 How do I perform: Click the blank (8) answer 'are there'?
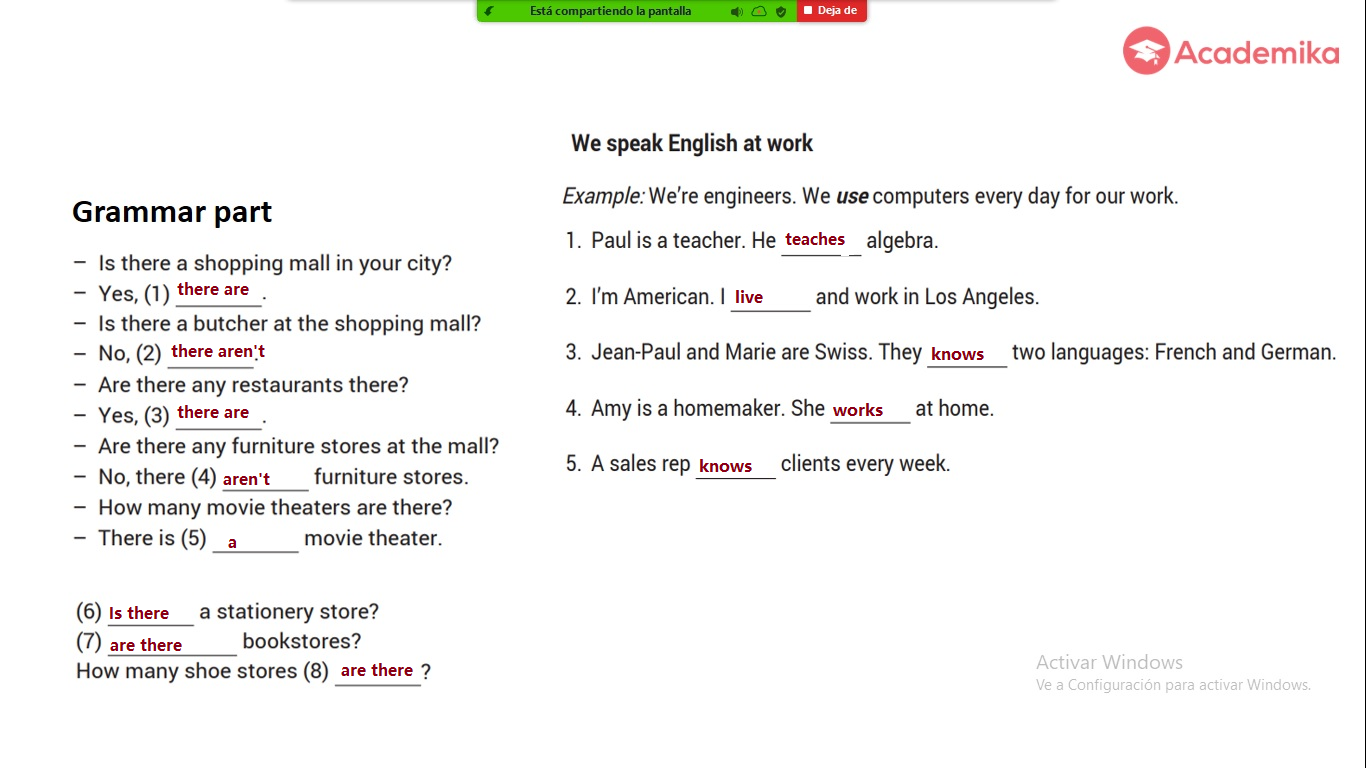(x=377, y=670)
